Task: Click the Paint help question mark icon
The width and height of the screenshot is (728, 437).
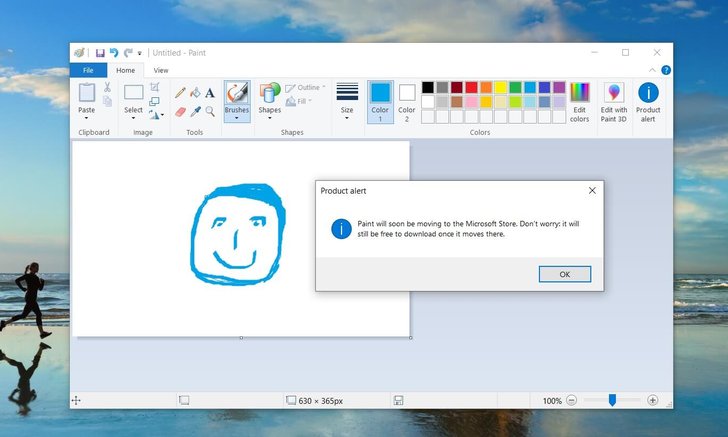Action: 666,70
